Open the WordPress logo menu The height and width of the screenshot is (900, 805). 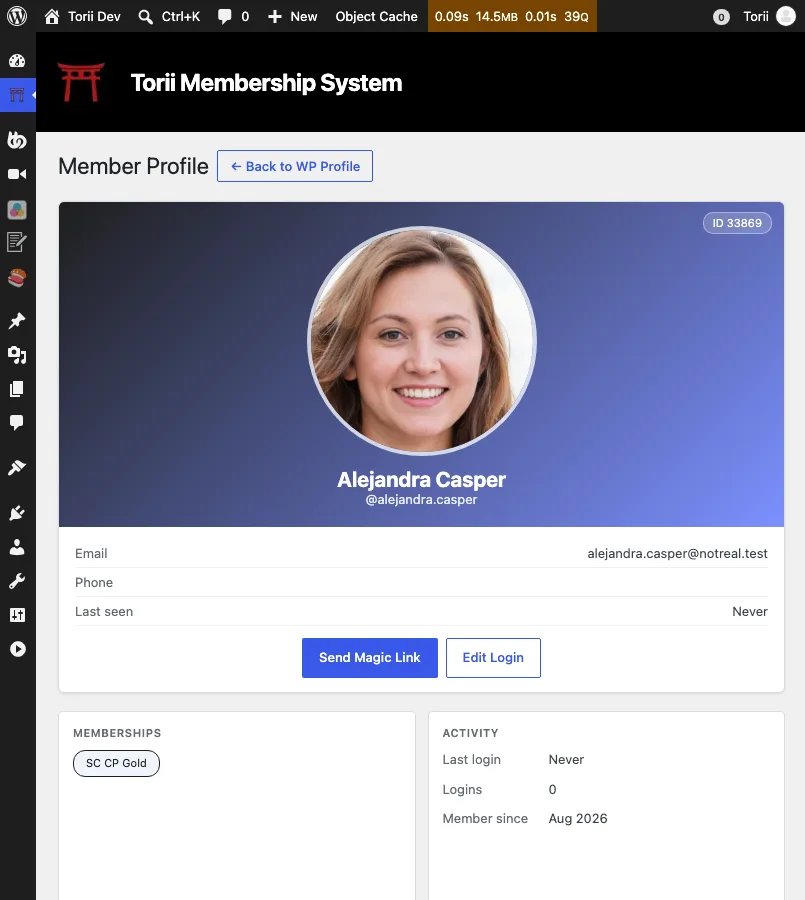[17, 16]
